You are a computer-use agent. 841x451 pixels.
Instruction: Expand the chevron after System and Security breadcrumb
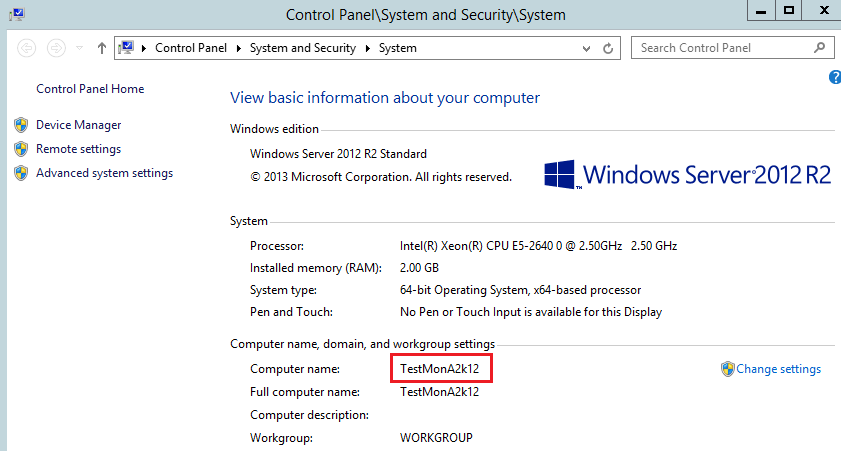tap(368, 48)
